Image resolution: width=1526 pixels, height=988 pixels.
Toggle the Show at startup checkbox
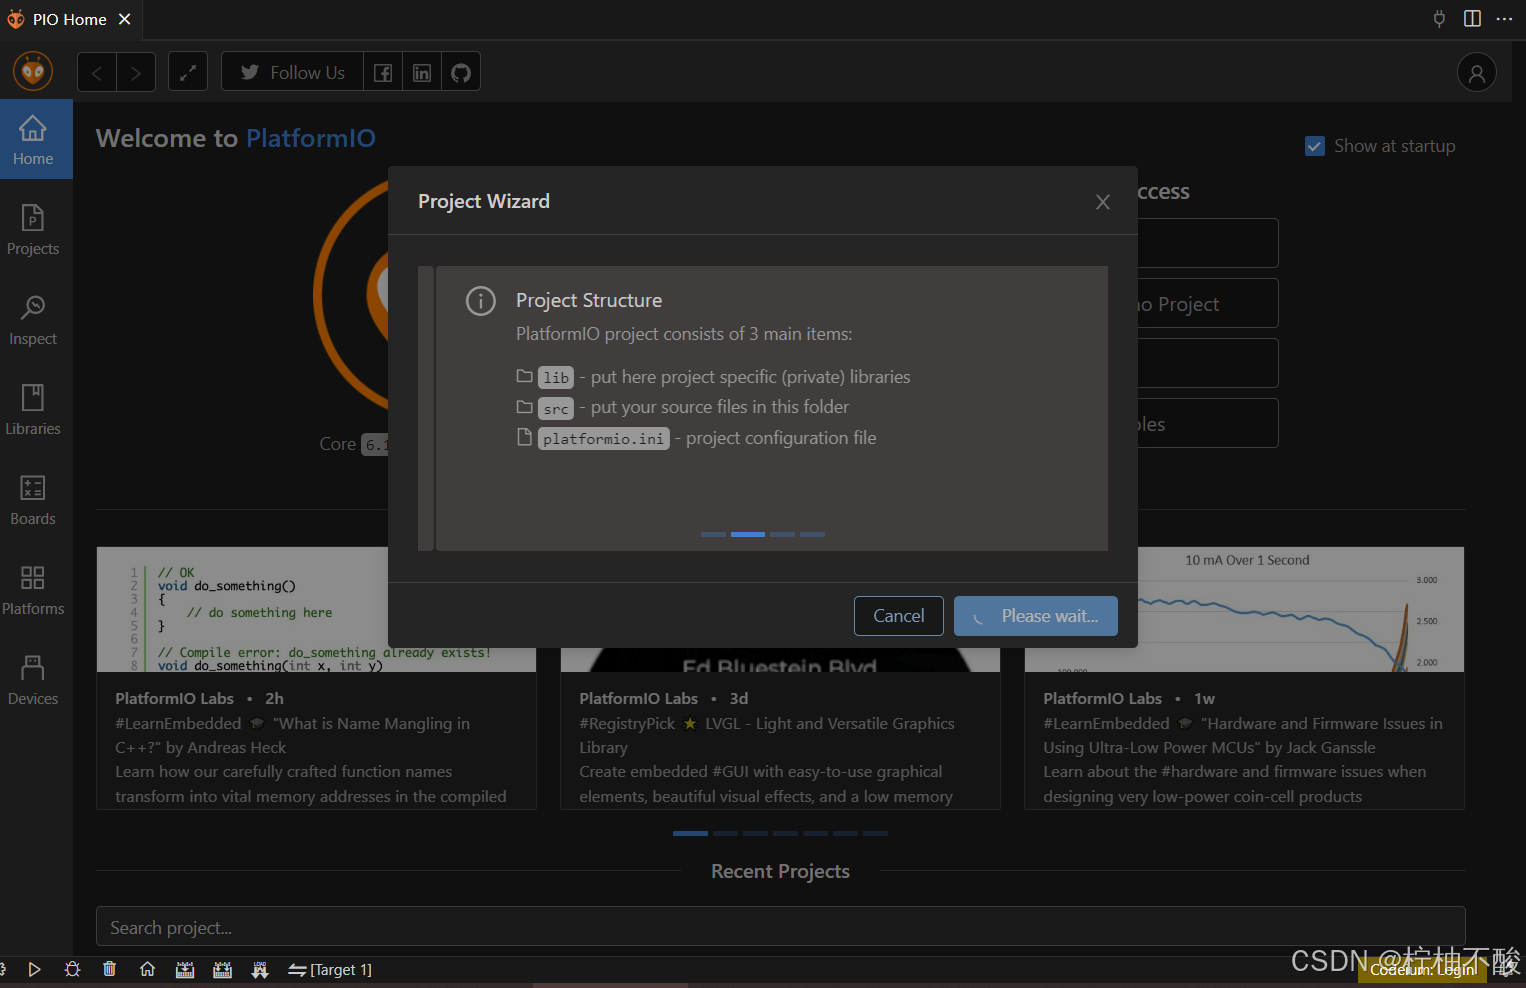click(x=1315, y=146)
